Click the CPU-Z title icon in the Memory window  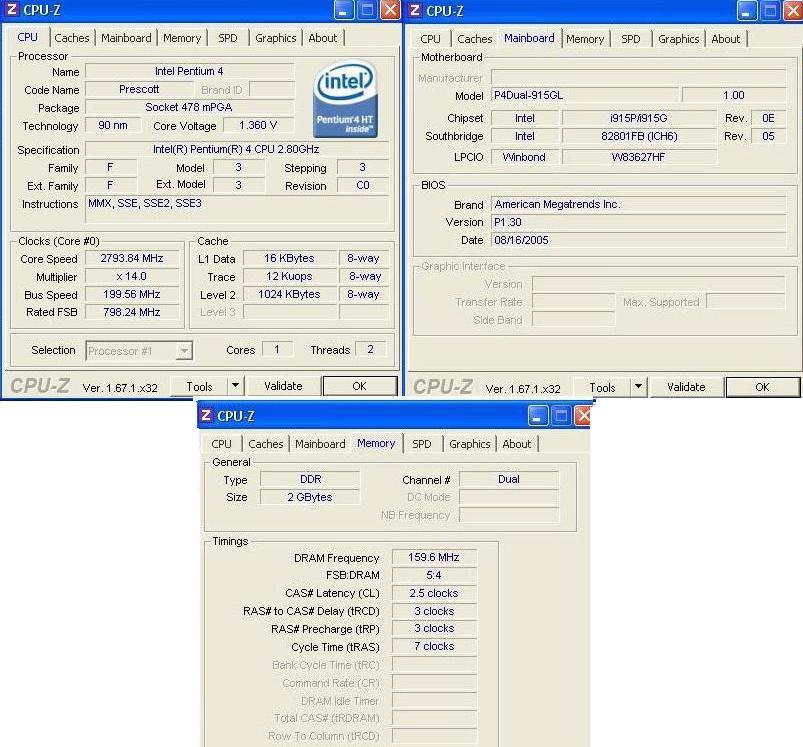click(x=206, y=415)
